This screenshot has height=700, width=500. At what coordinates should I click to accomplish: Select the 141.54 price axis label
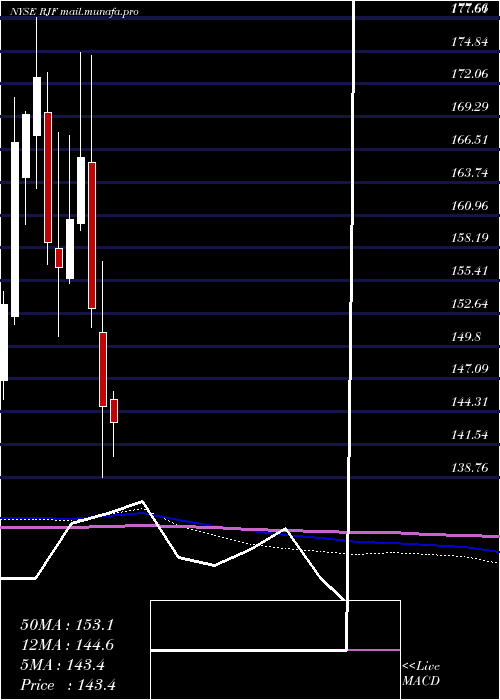point(470,434)
